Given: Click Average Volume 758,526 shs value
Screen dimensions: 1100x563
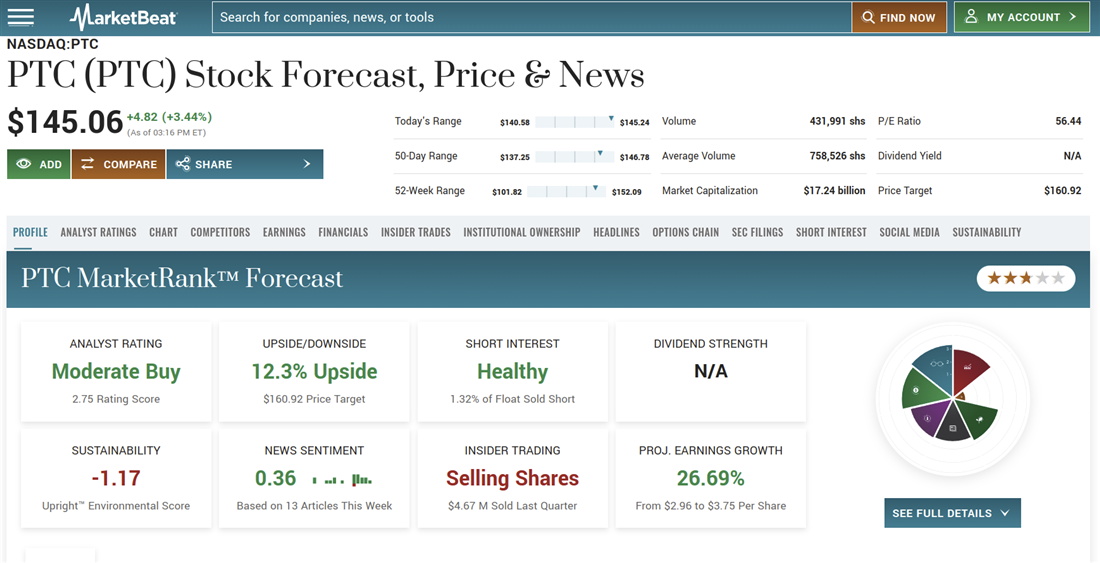Looking at the screenshot, I should [838, 156].
